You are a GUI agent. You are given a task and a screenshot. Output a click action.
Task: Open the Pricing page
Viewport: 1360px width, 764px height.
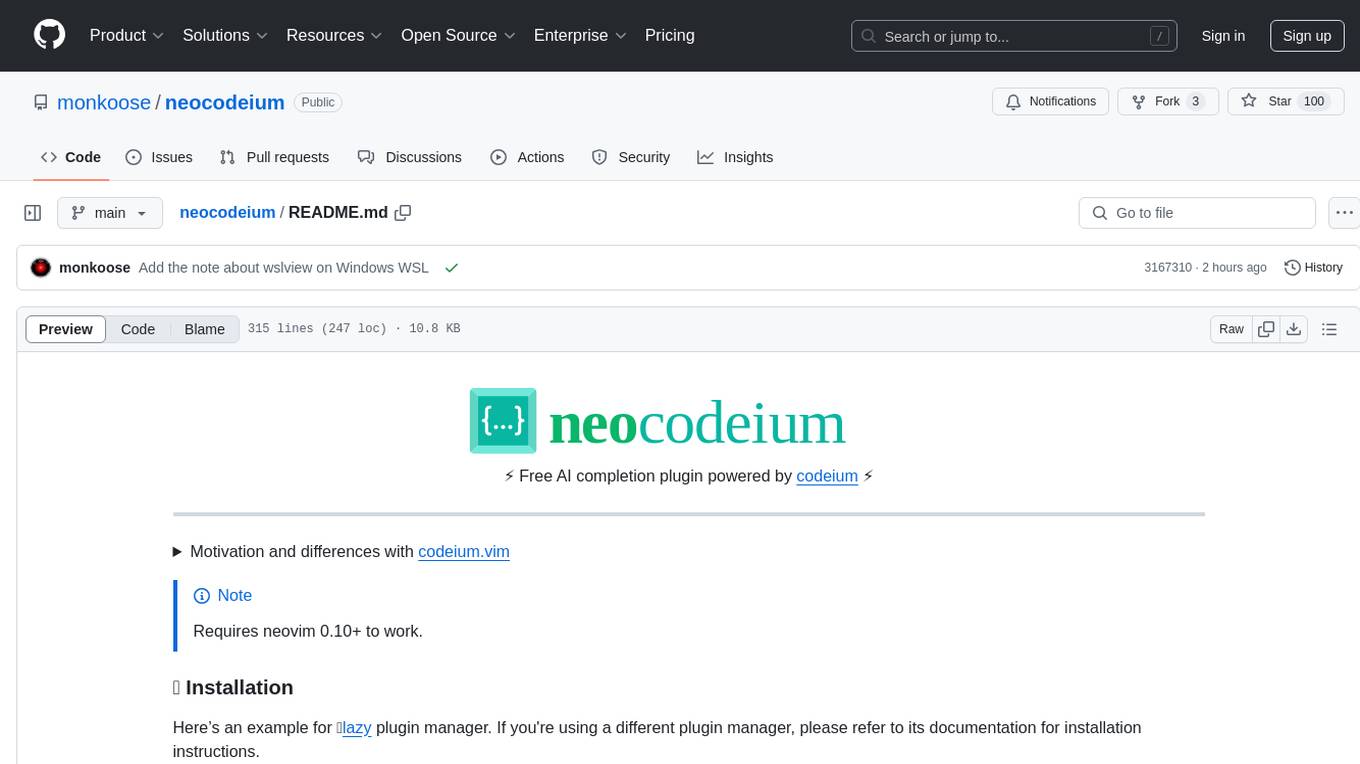[x=670, y=35]
